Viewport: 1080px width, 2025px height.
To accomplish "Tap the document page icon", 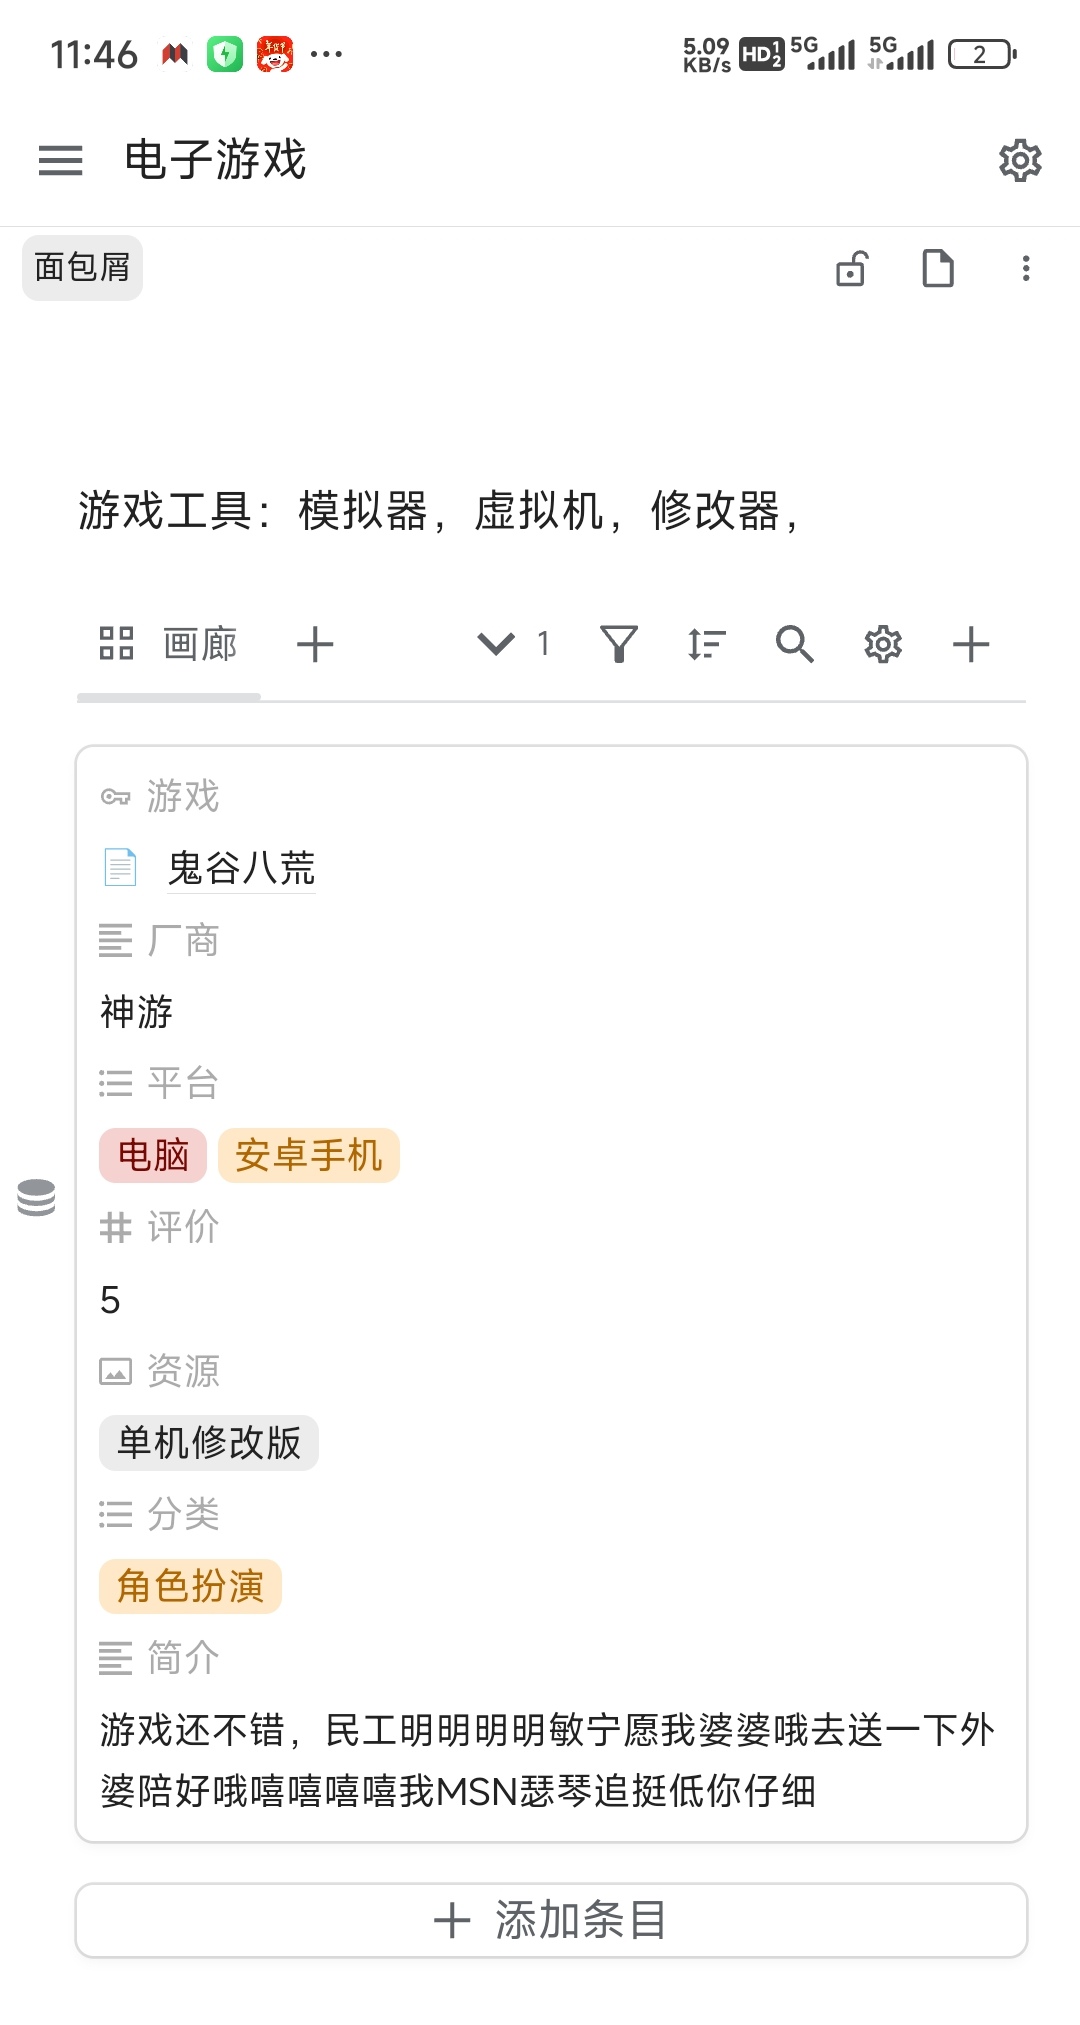I will [x=937, y=268].
